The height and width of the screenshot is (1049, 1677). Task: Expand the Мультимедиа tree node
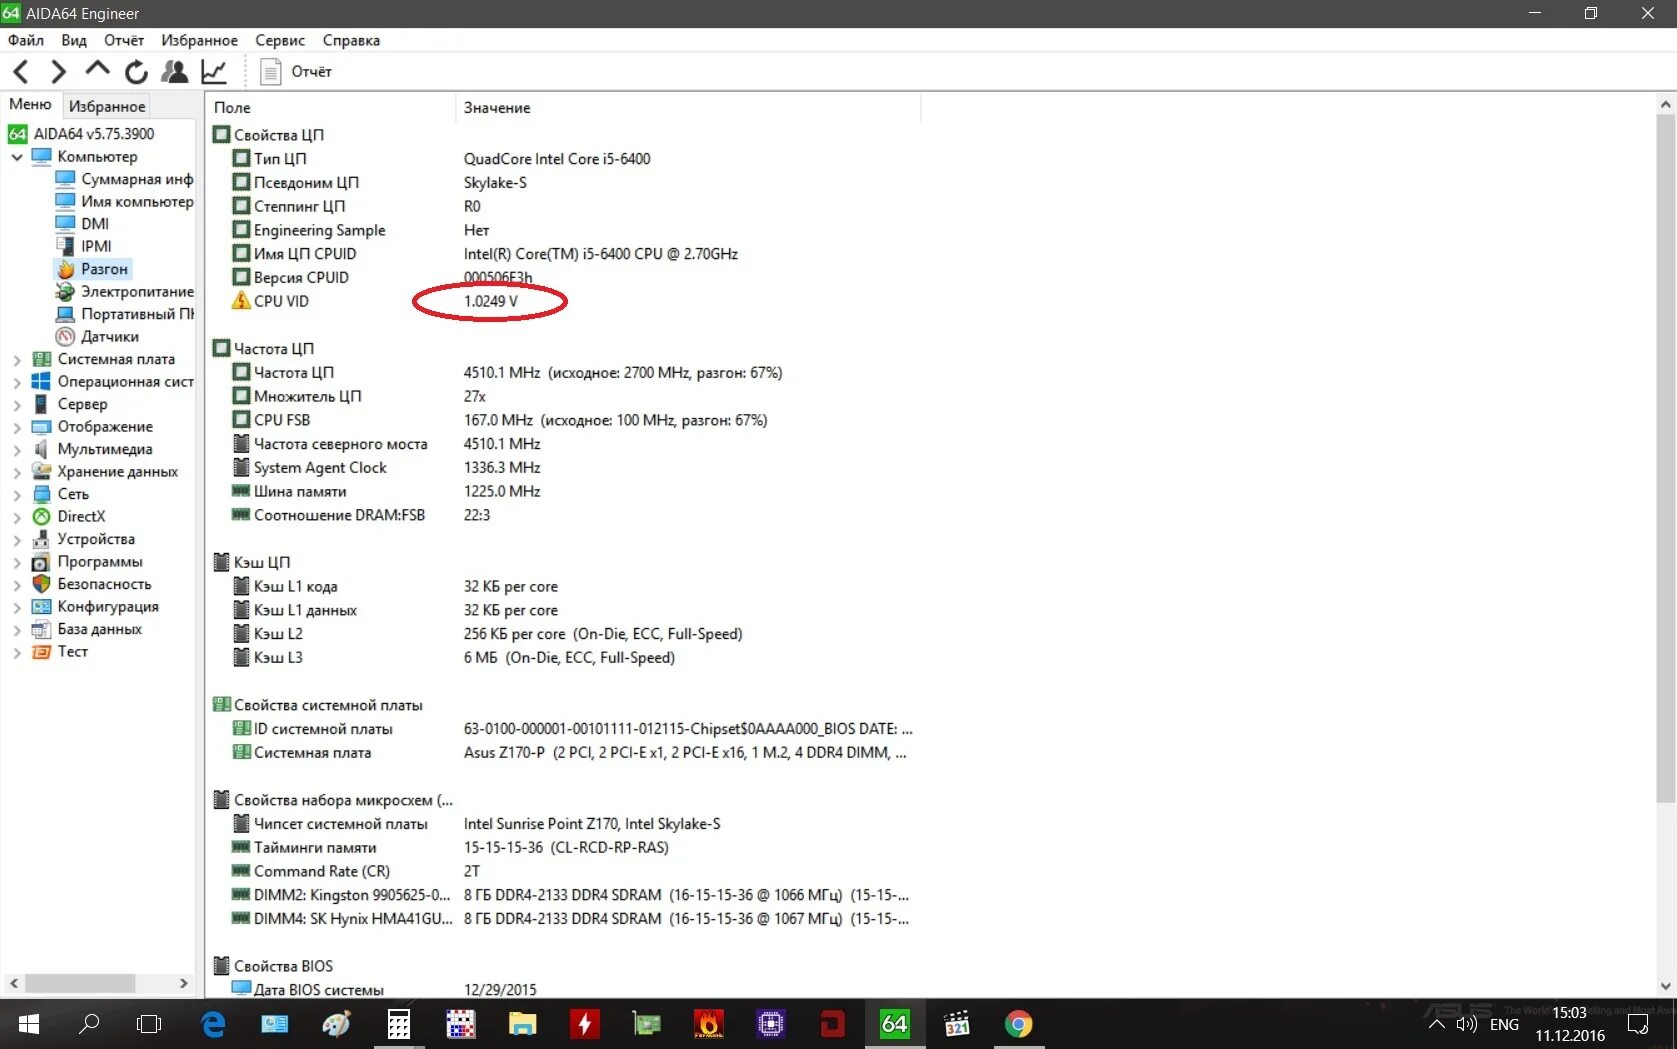17,450
